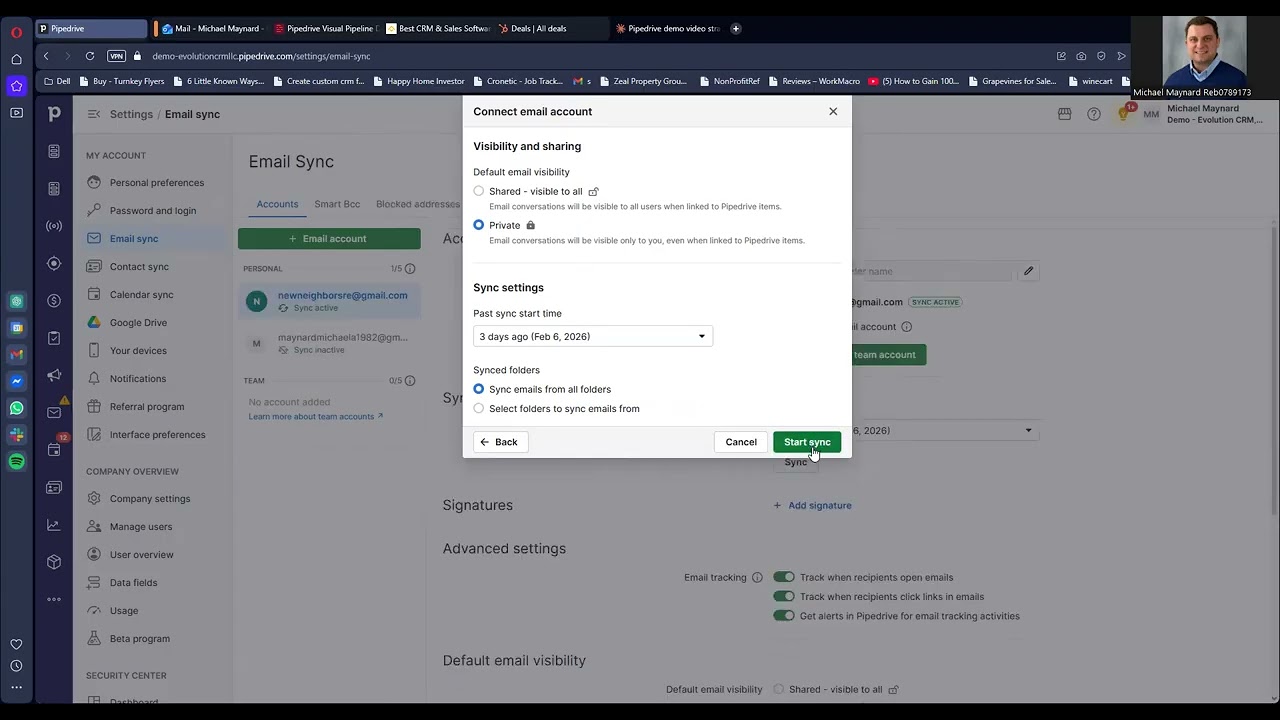Click the Opera menu logo
Image resolution: width=1280 pixels, height=720 pixels.
click(16, 32)
